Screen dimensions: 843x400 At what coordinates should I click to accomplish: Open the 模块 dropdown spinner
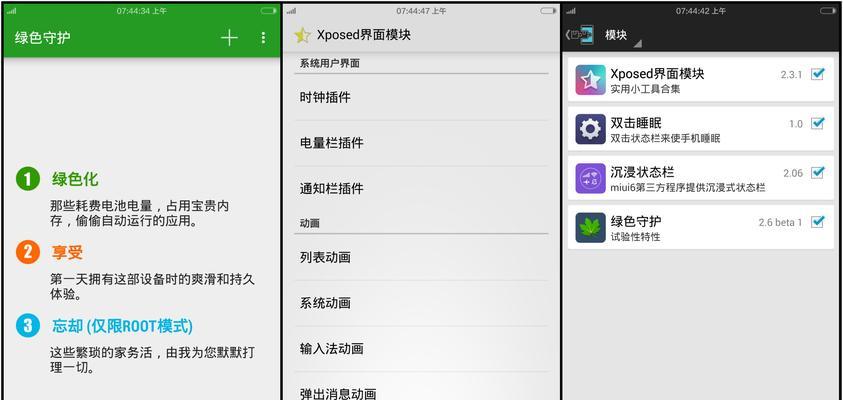(x=623, y=37)
